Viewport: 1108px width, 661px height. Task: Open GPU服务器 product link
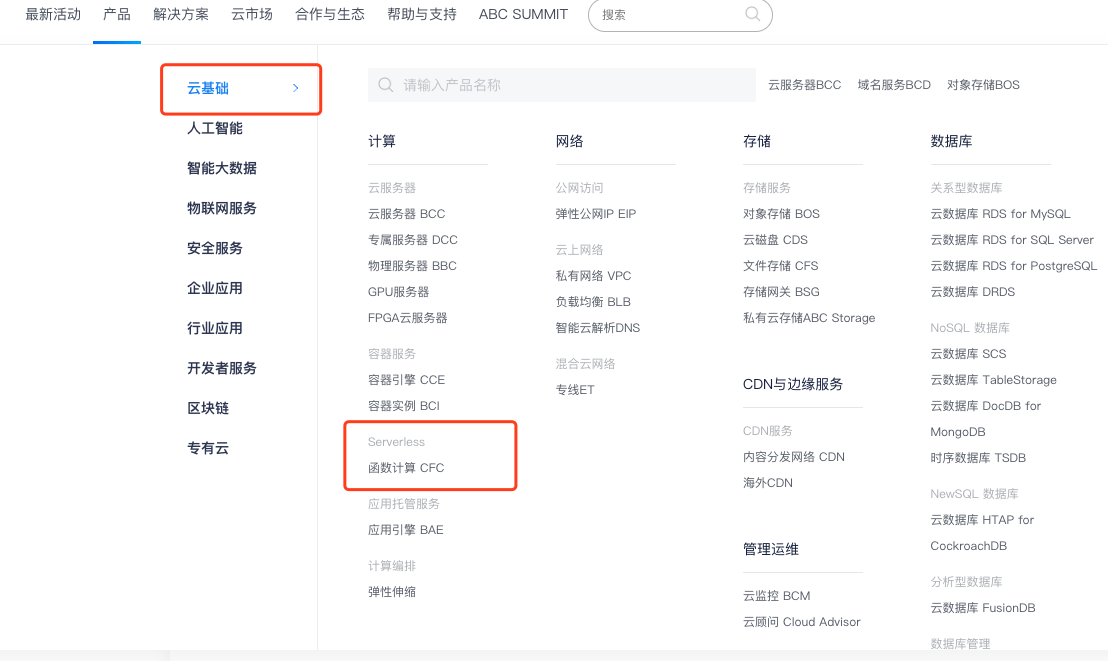tap(399, 292)
